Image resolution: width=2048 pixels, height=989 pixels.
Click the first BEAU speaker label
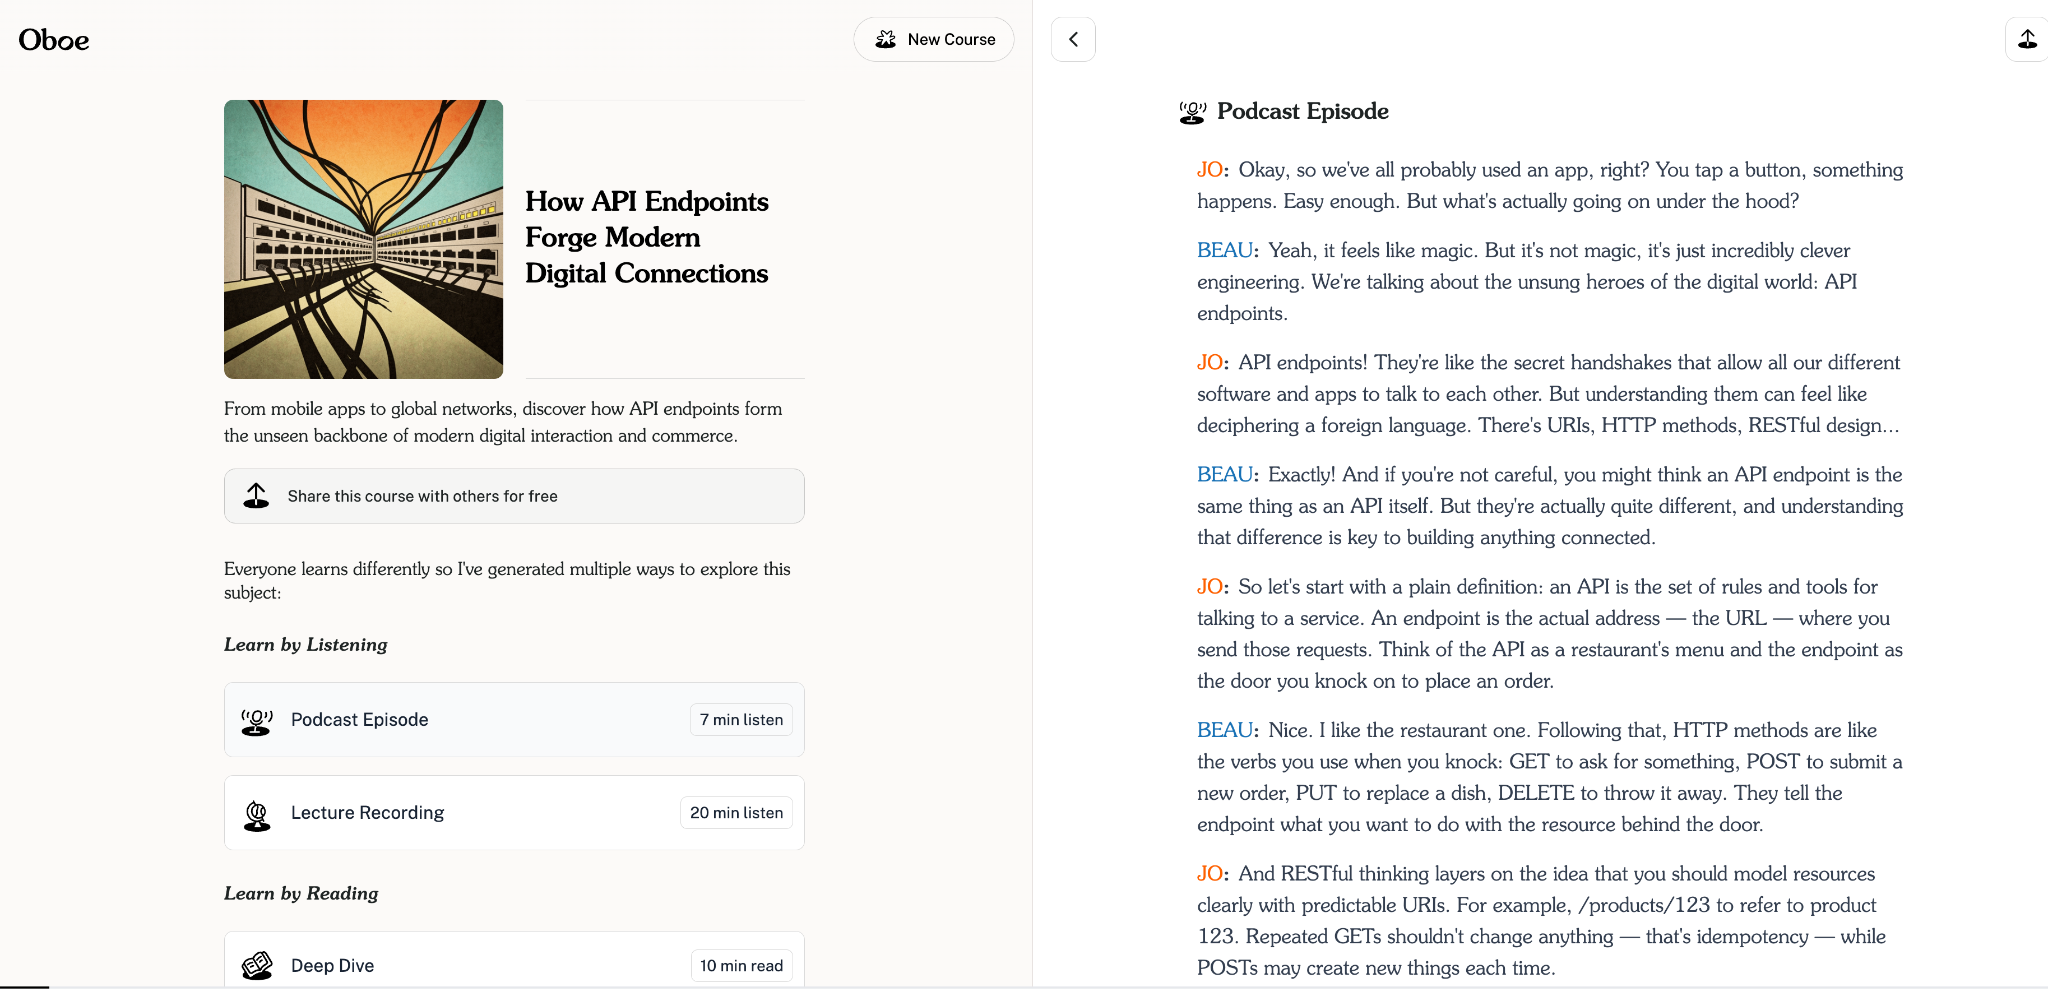point(1225,250)
